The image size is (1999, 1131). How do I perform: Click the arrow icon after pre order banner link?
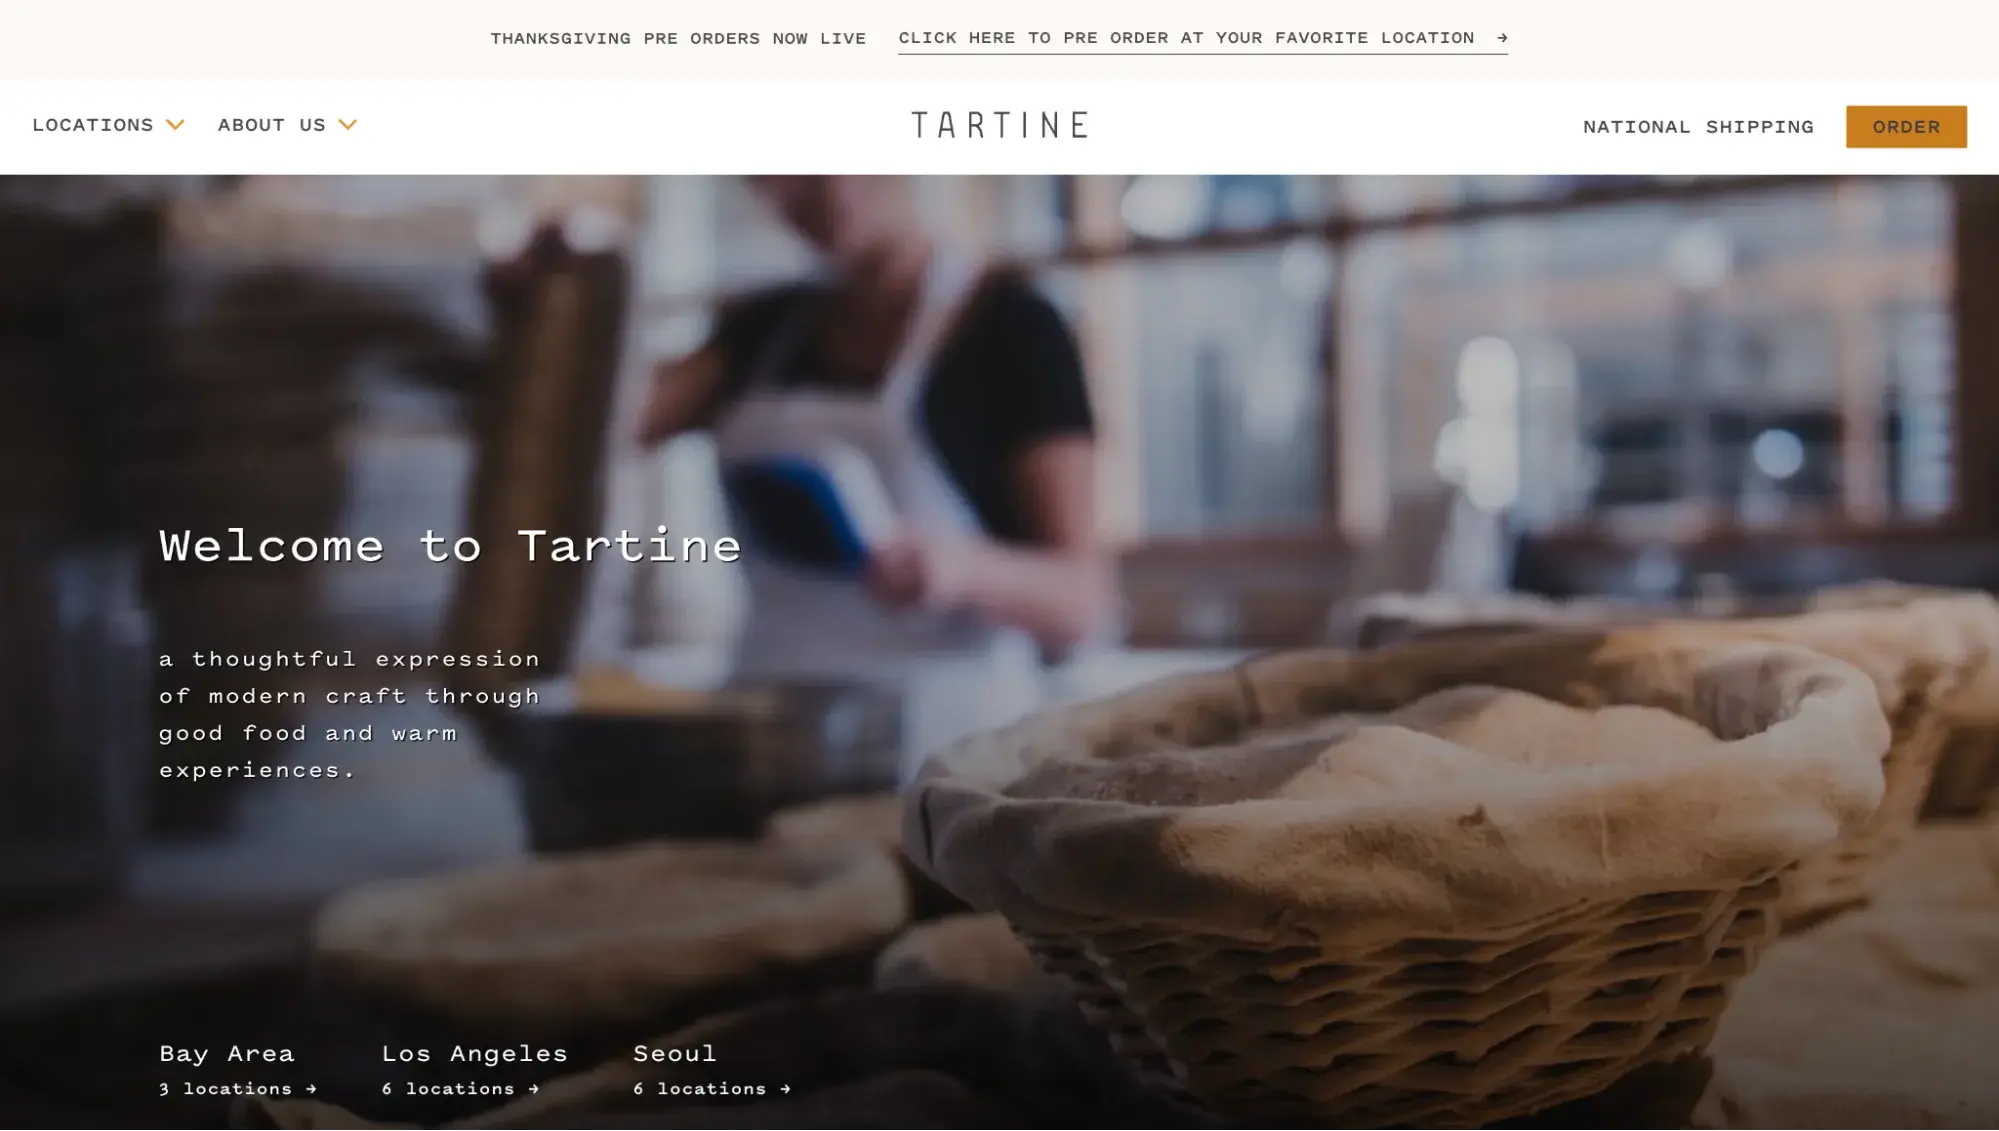[1501, 38]
